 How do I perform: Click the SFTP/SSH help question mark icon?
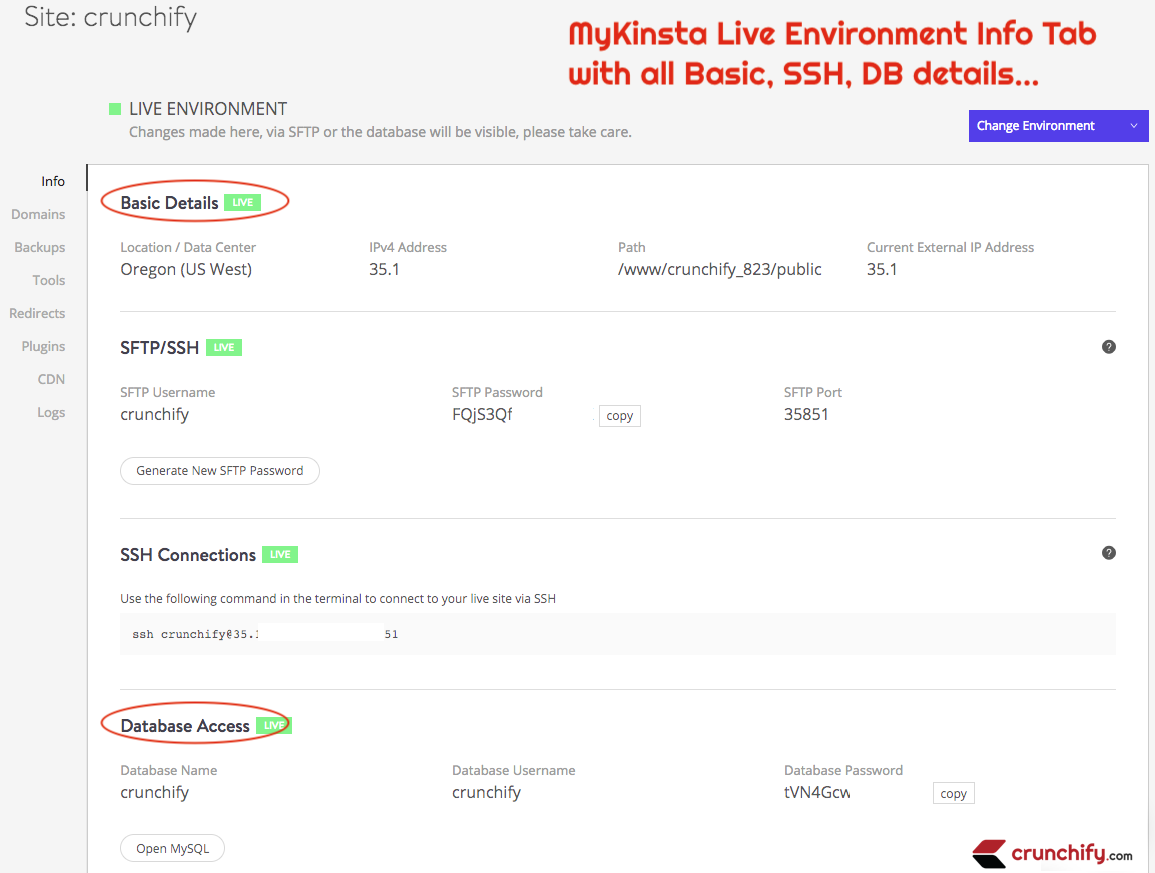[1108, 347]
